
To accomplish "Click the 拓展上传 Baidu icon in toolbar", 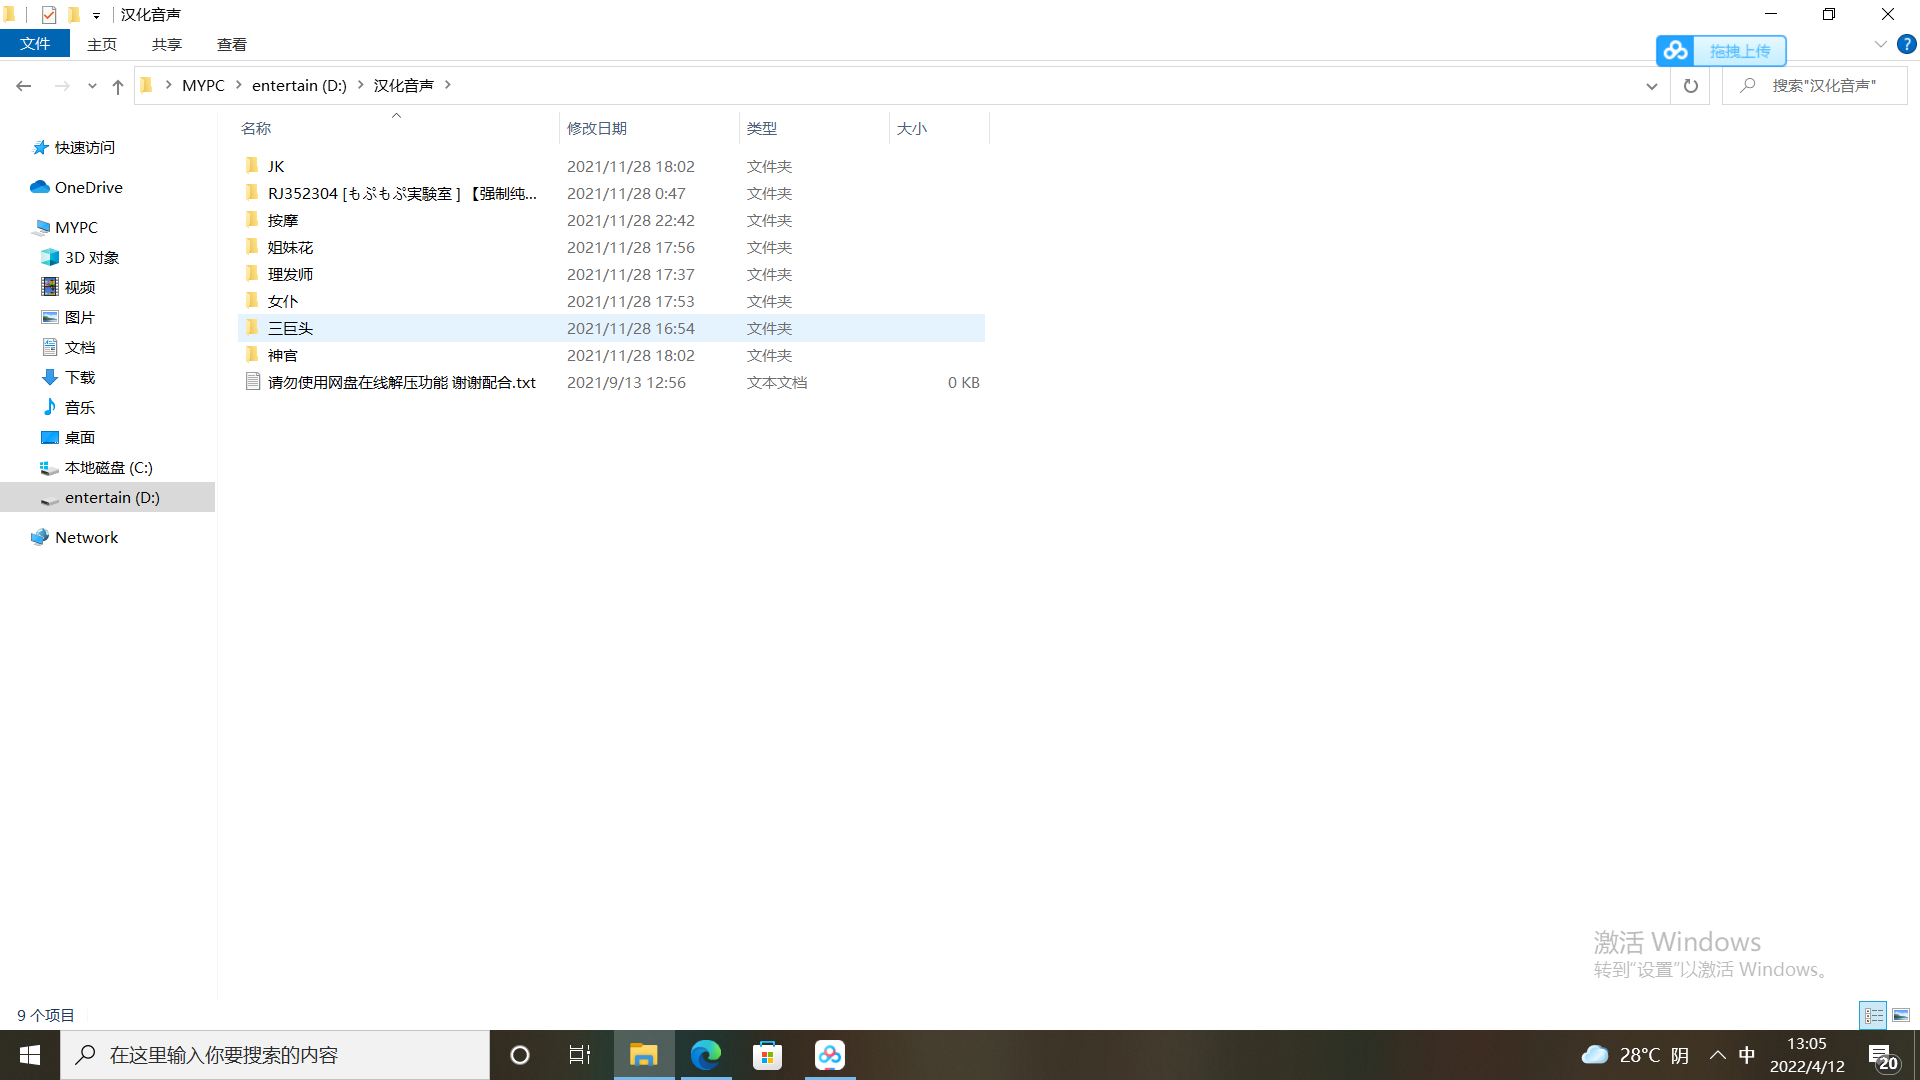I will [x=1675, y=50].
